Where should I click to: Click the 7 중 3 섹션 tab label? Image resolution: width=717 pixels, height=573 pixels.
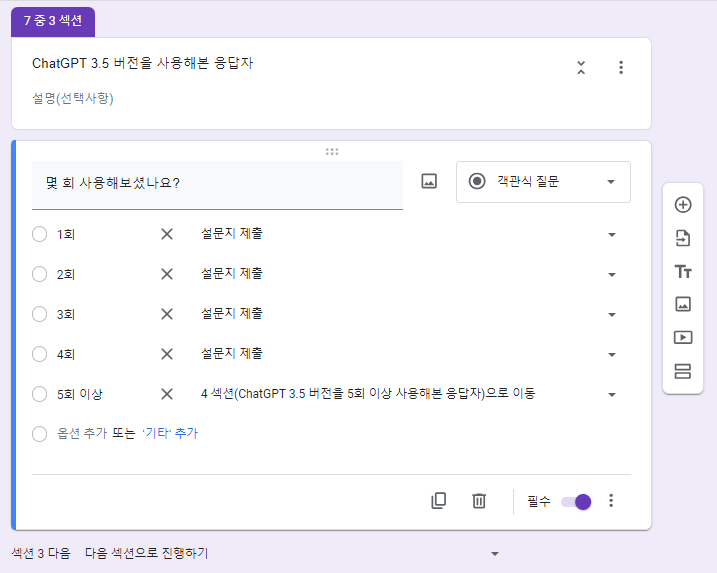pos(53,21)
